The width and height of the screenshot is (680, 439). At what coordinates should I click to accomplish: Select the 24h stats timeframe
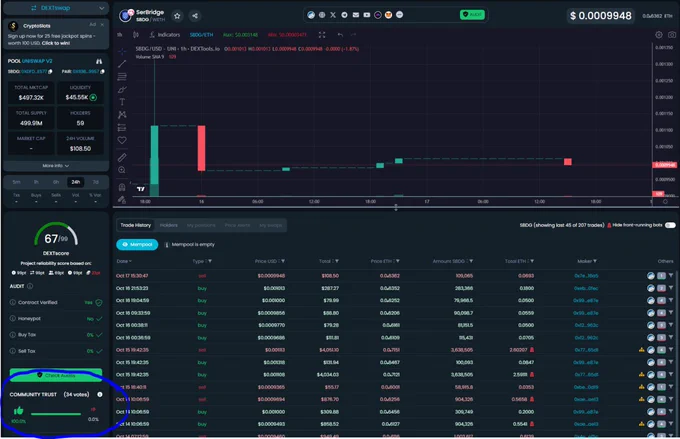coord(76,182)
